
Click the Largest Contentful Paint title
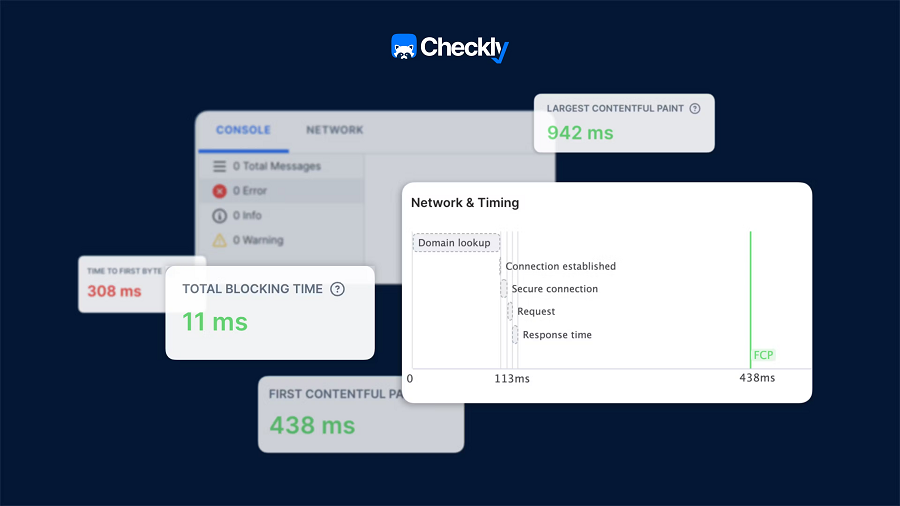click(x=615, y=108)
